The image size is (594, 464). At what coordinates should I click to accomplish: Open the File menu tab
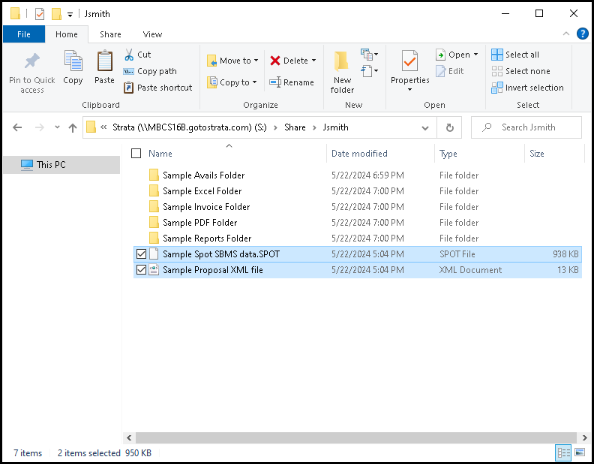pyautogui.click(x=24, y=34)
